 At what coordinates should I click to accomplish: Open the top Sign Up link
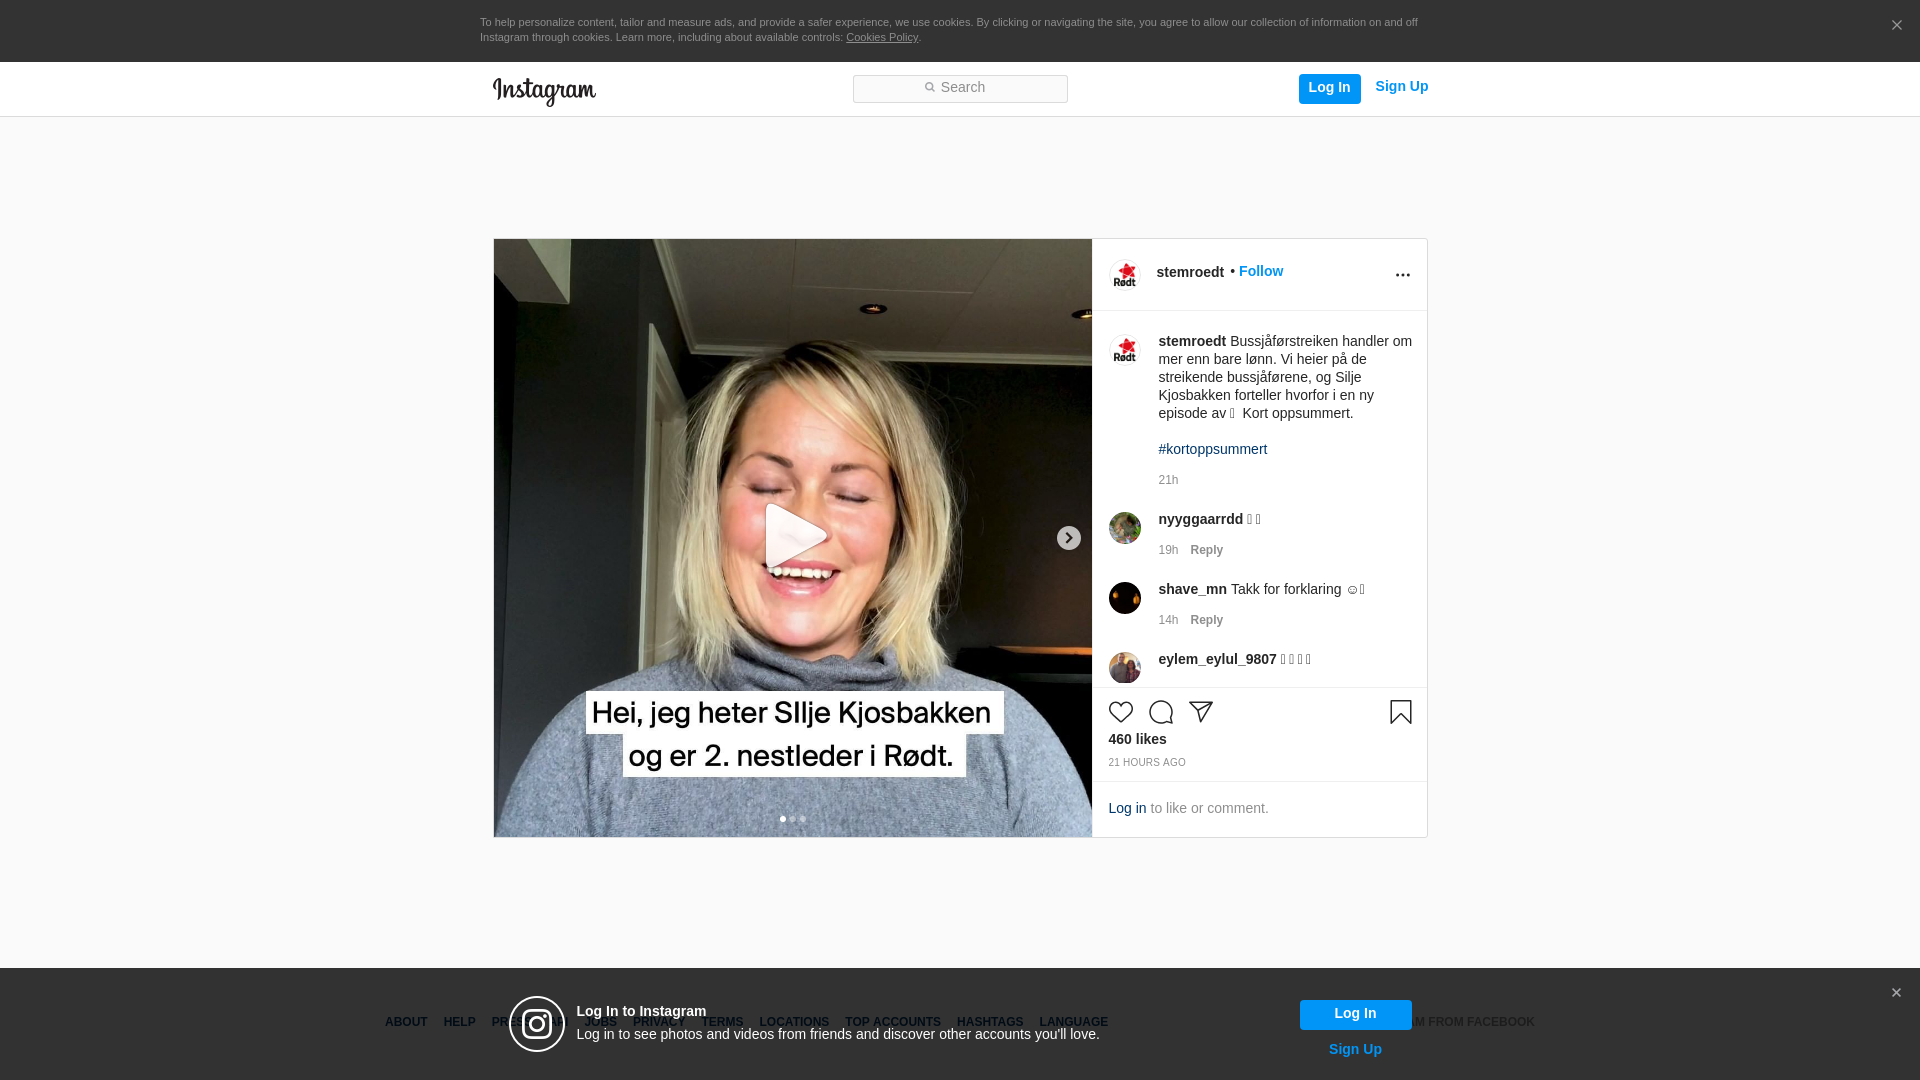click(x=1401, y=86)
